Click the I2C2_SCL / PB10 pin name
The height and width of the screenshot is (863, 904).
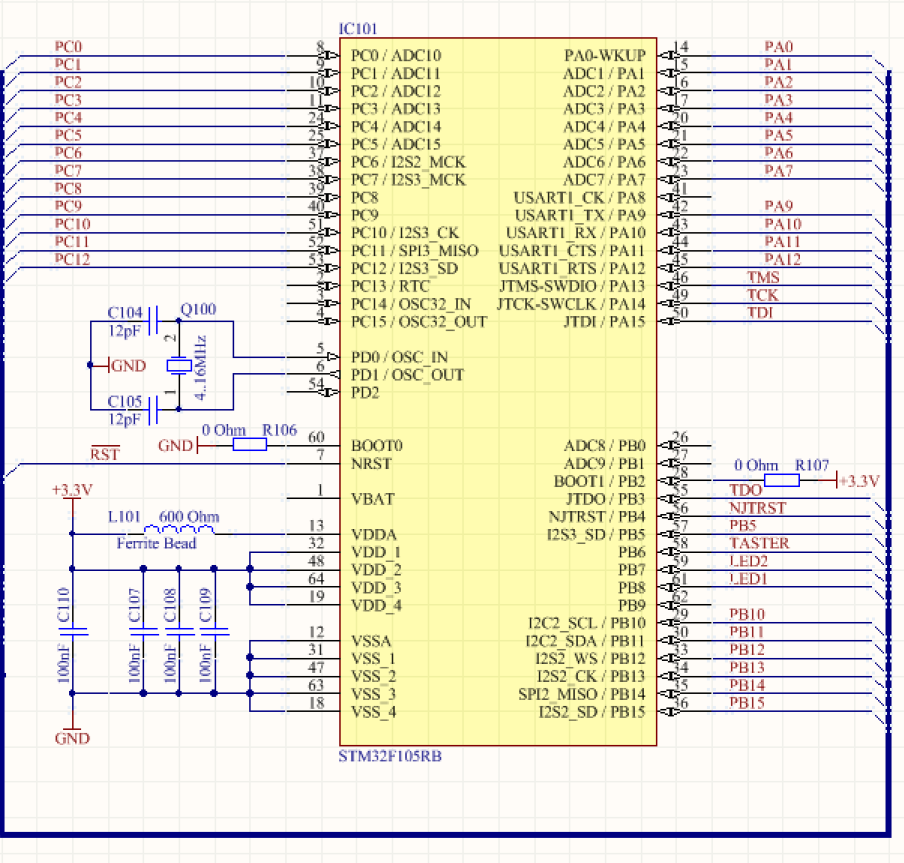(x=587, y=623)
